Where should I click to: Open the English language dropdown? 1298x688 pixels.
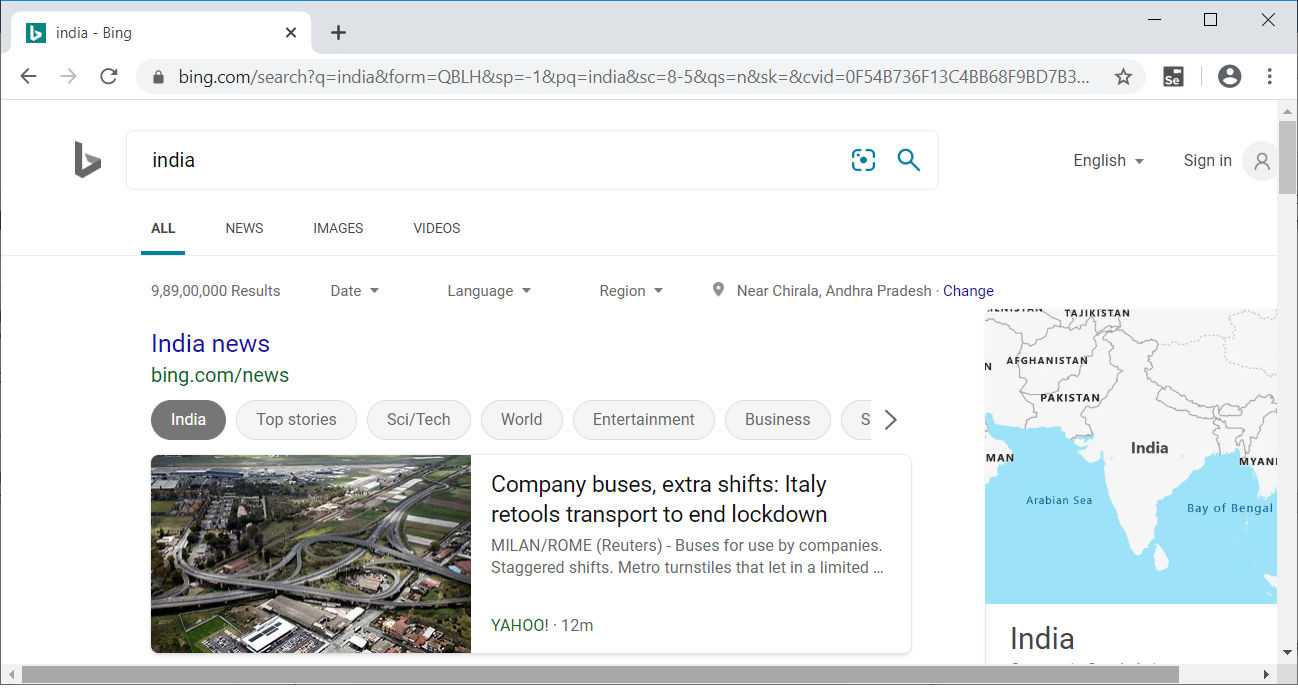pos(1109,160)
